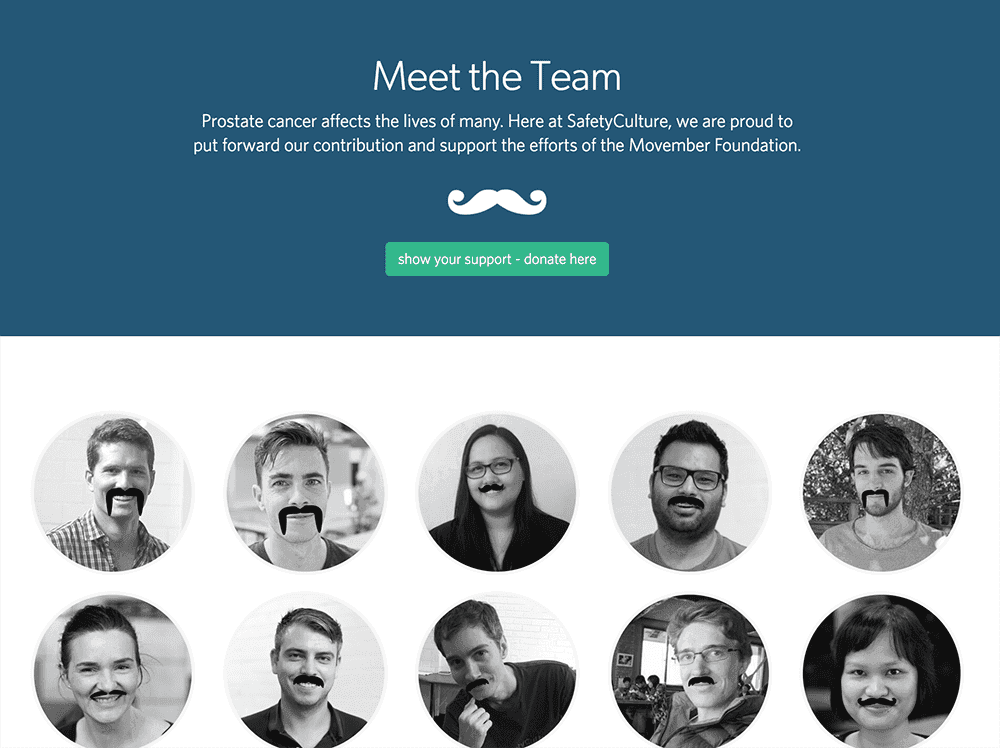Click thin mustache on bob-haired woman
Viewport: 1000px width, 748px height.
[x=878, y=702]
